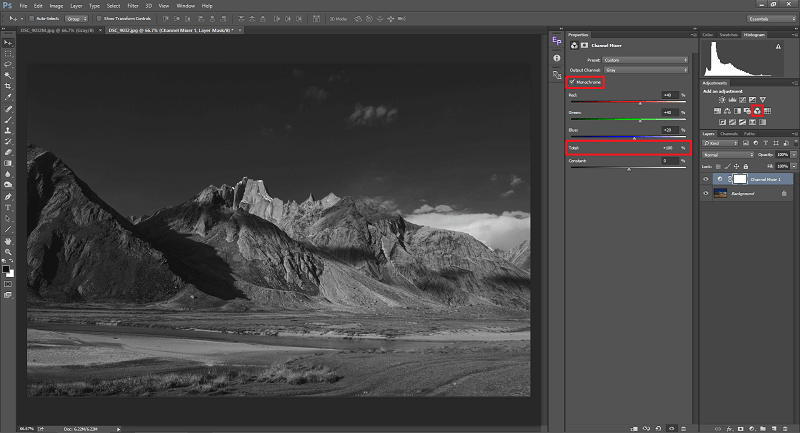Screen dimensions: 800x433
Task: Switch to the Channels tab
Action: click(729, 133)
